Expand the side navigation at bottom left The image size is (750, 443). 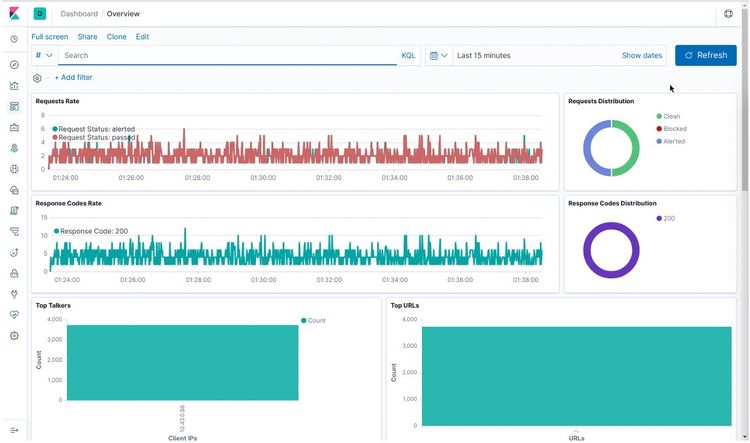tap(14, 430)
